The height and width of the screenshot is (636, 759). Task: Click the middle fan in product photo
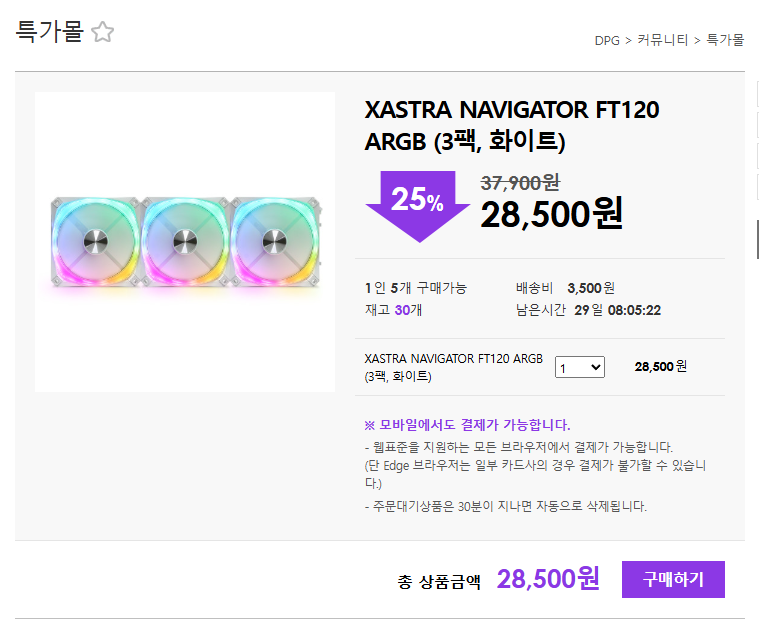coord(185,241)
